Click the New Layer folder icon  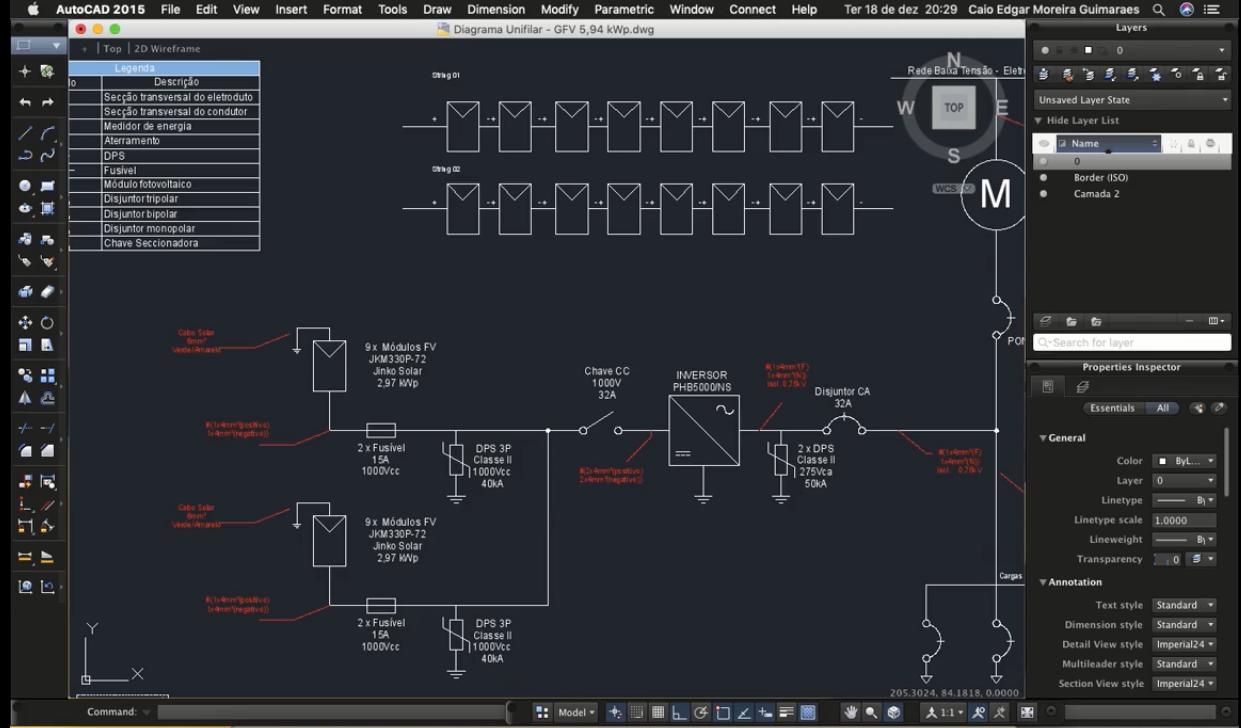click(x=1071, y=322)
